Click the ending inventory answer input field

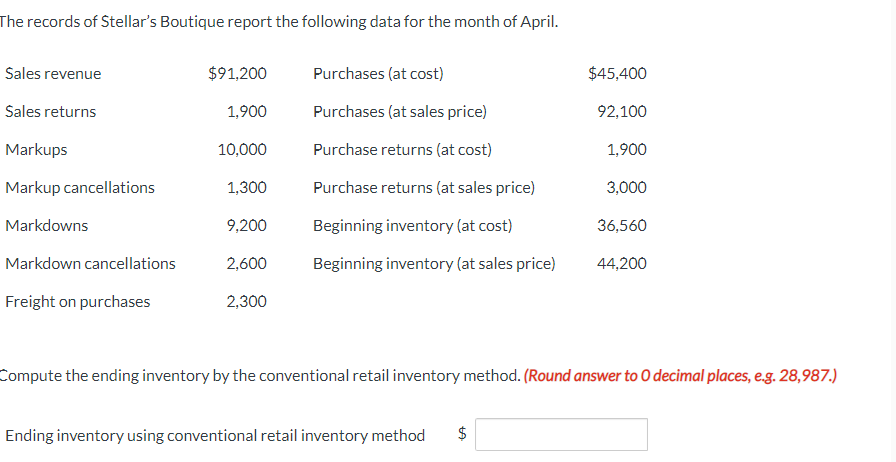(561, 435)
